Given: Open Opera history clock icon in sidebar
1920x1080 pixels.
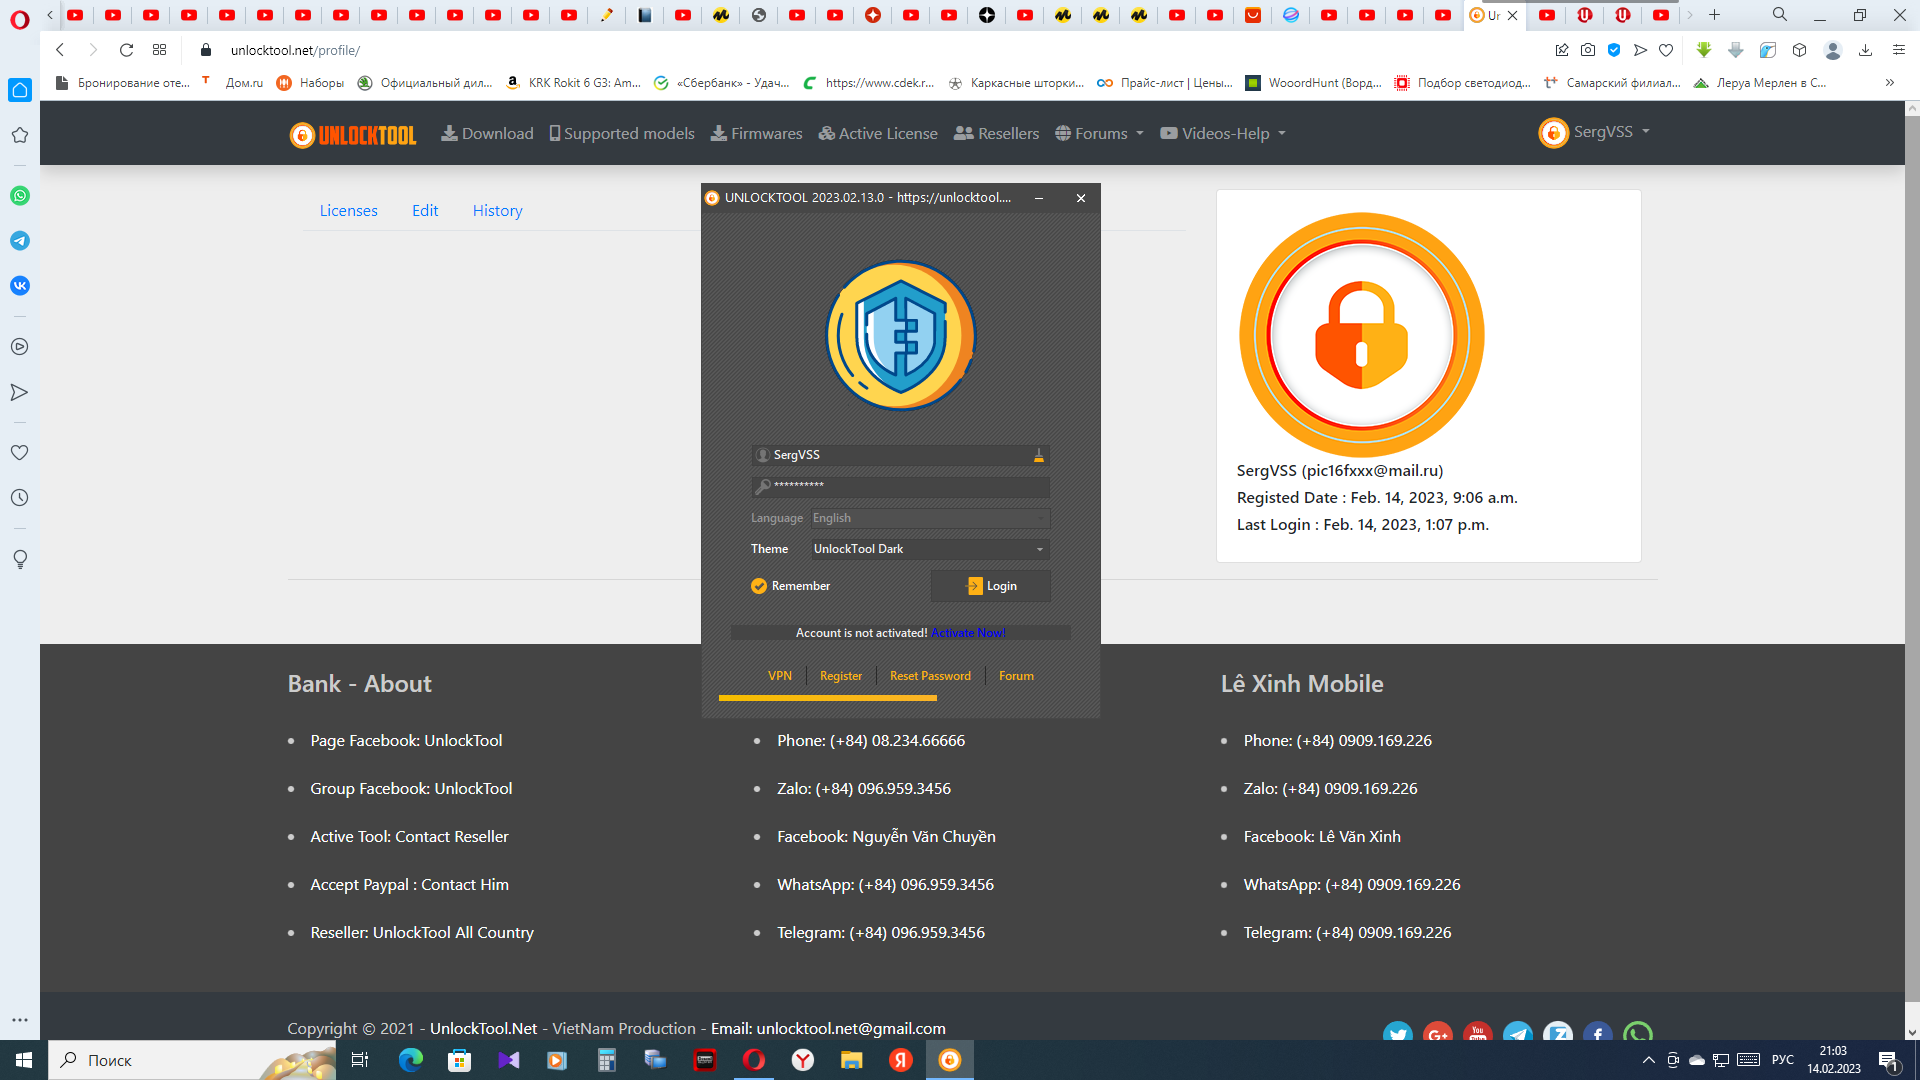Looking at the screenshot, I should point(20,498).
